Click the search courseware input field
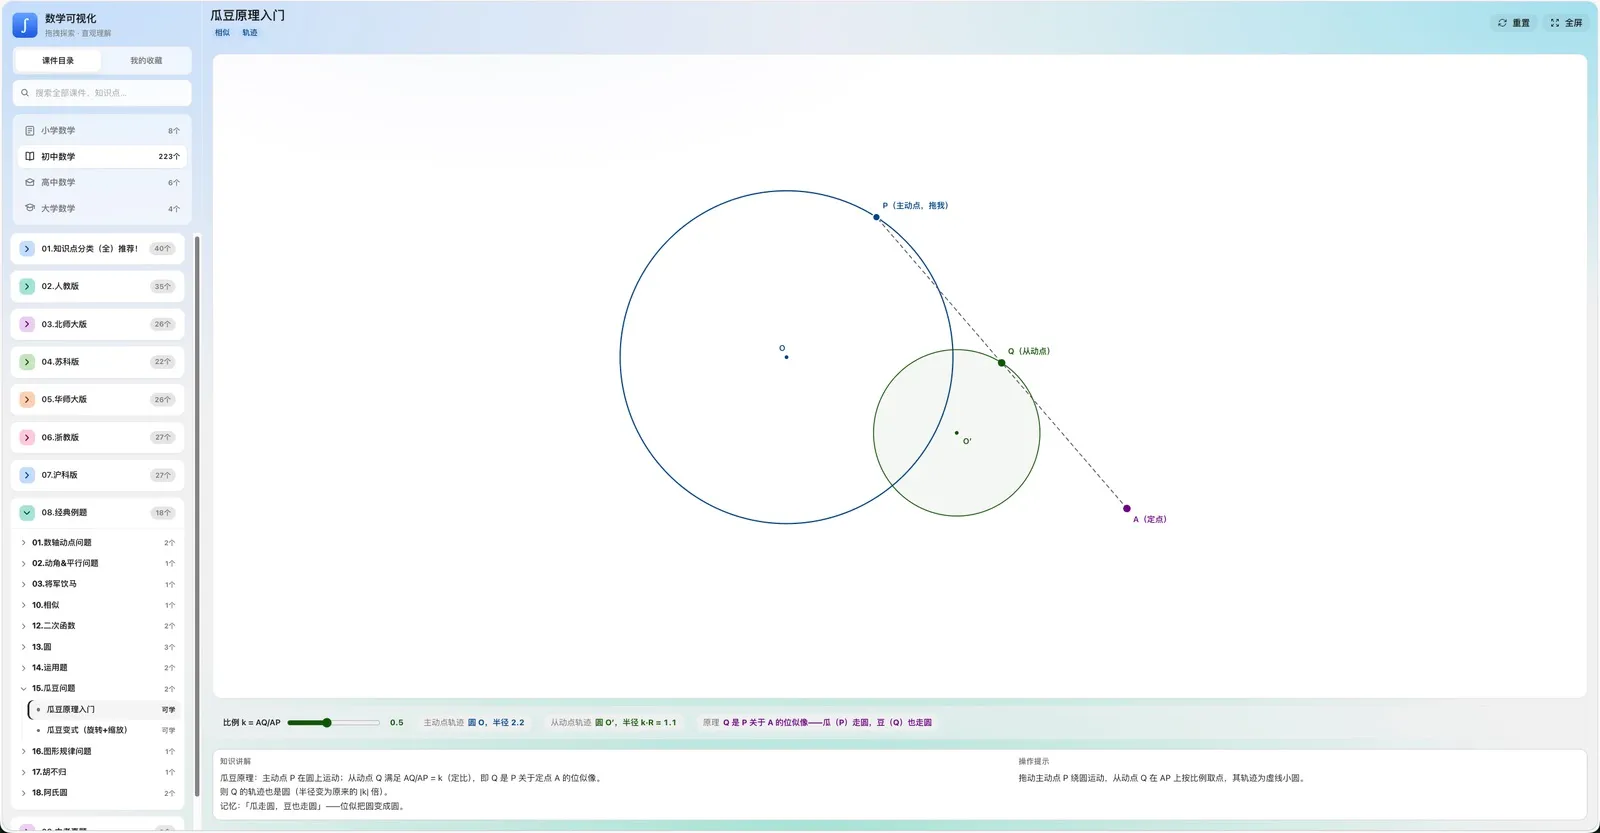 pos(102,93)
